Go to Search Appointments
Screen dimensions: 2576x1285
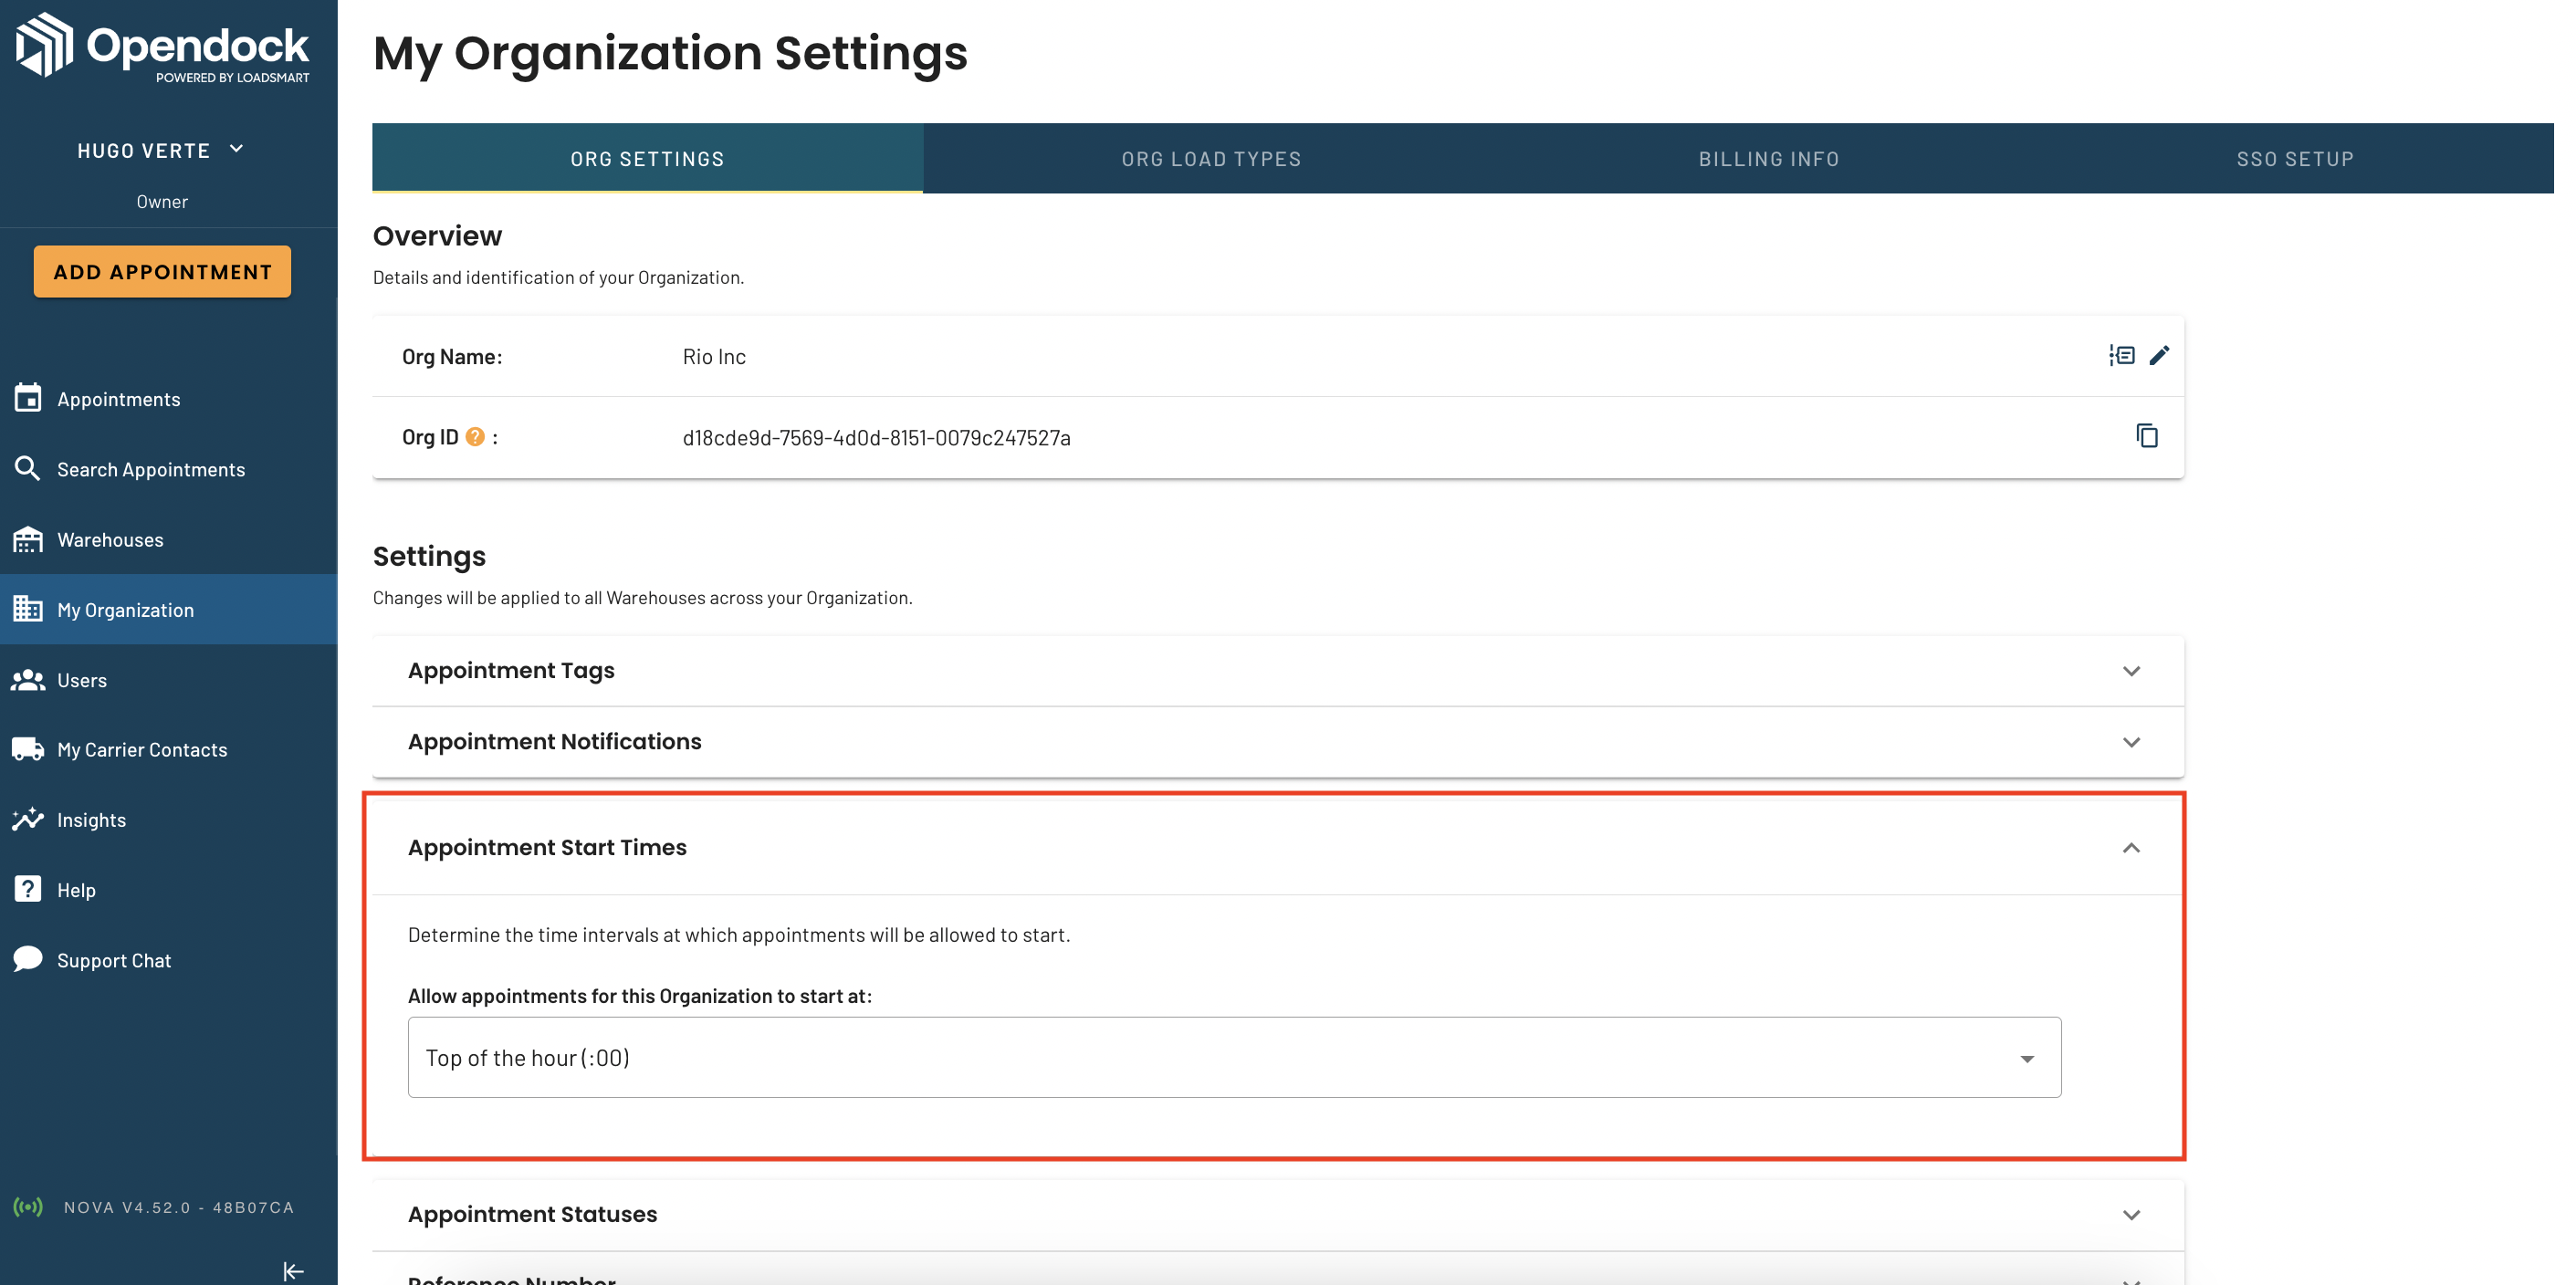(x=168, y=468)
